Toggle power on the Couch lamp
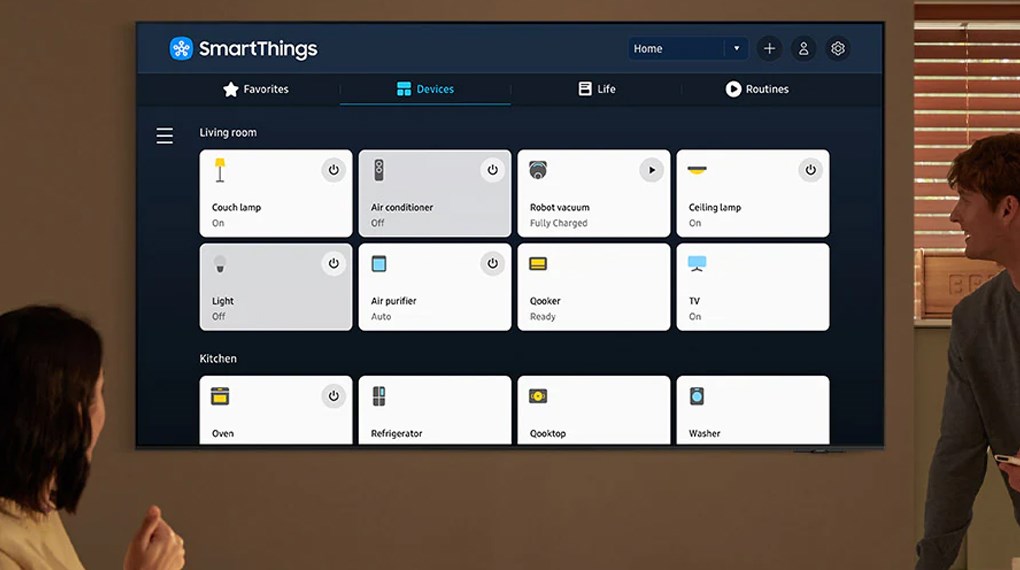 (334, 170)
